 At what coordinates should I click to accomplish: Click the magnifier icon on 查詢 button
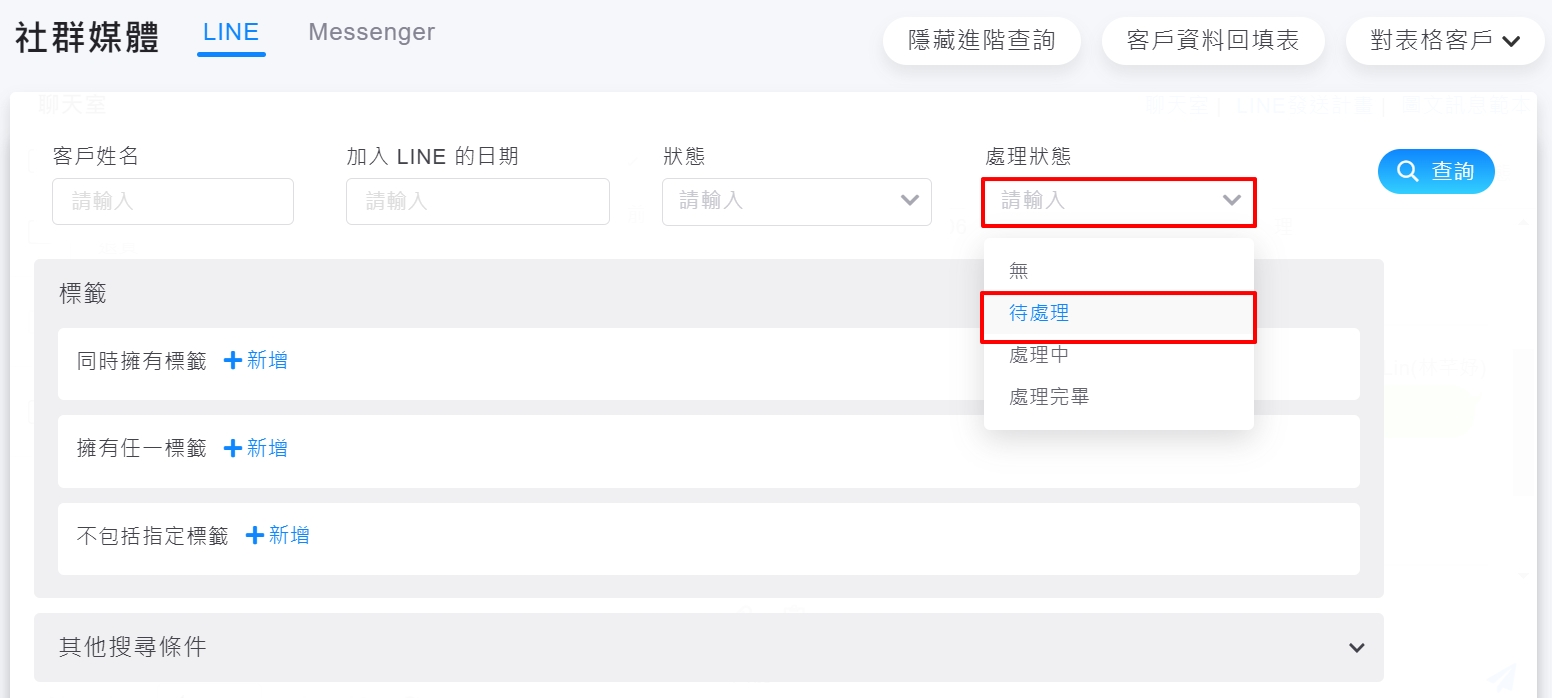[1408, 172]
